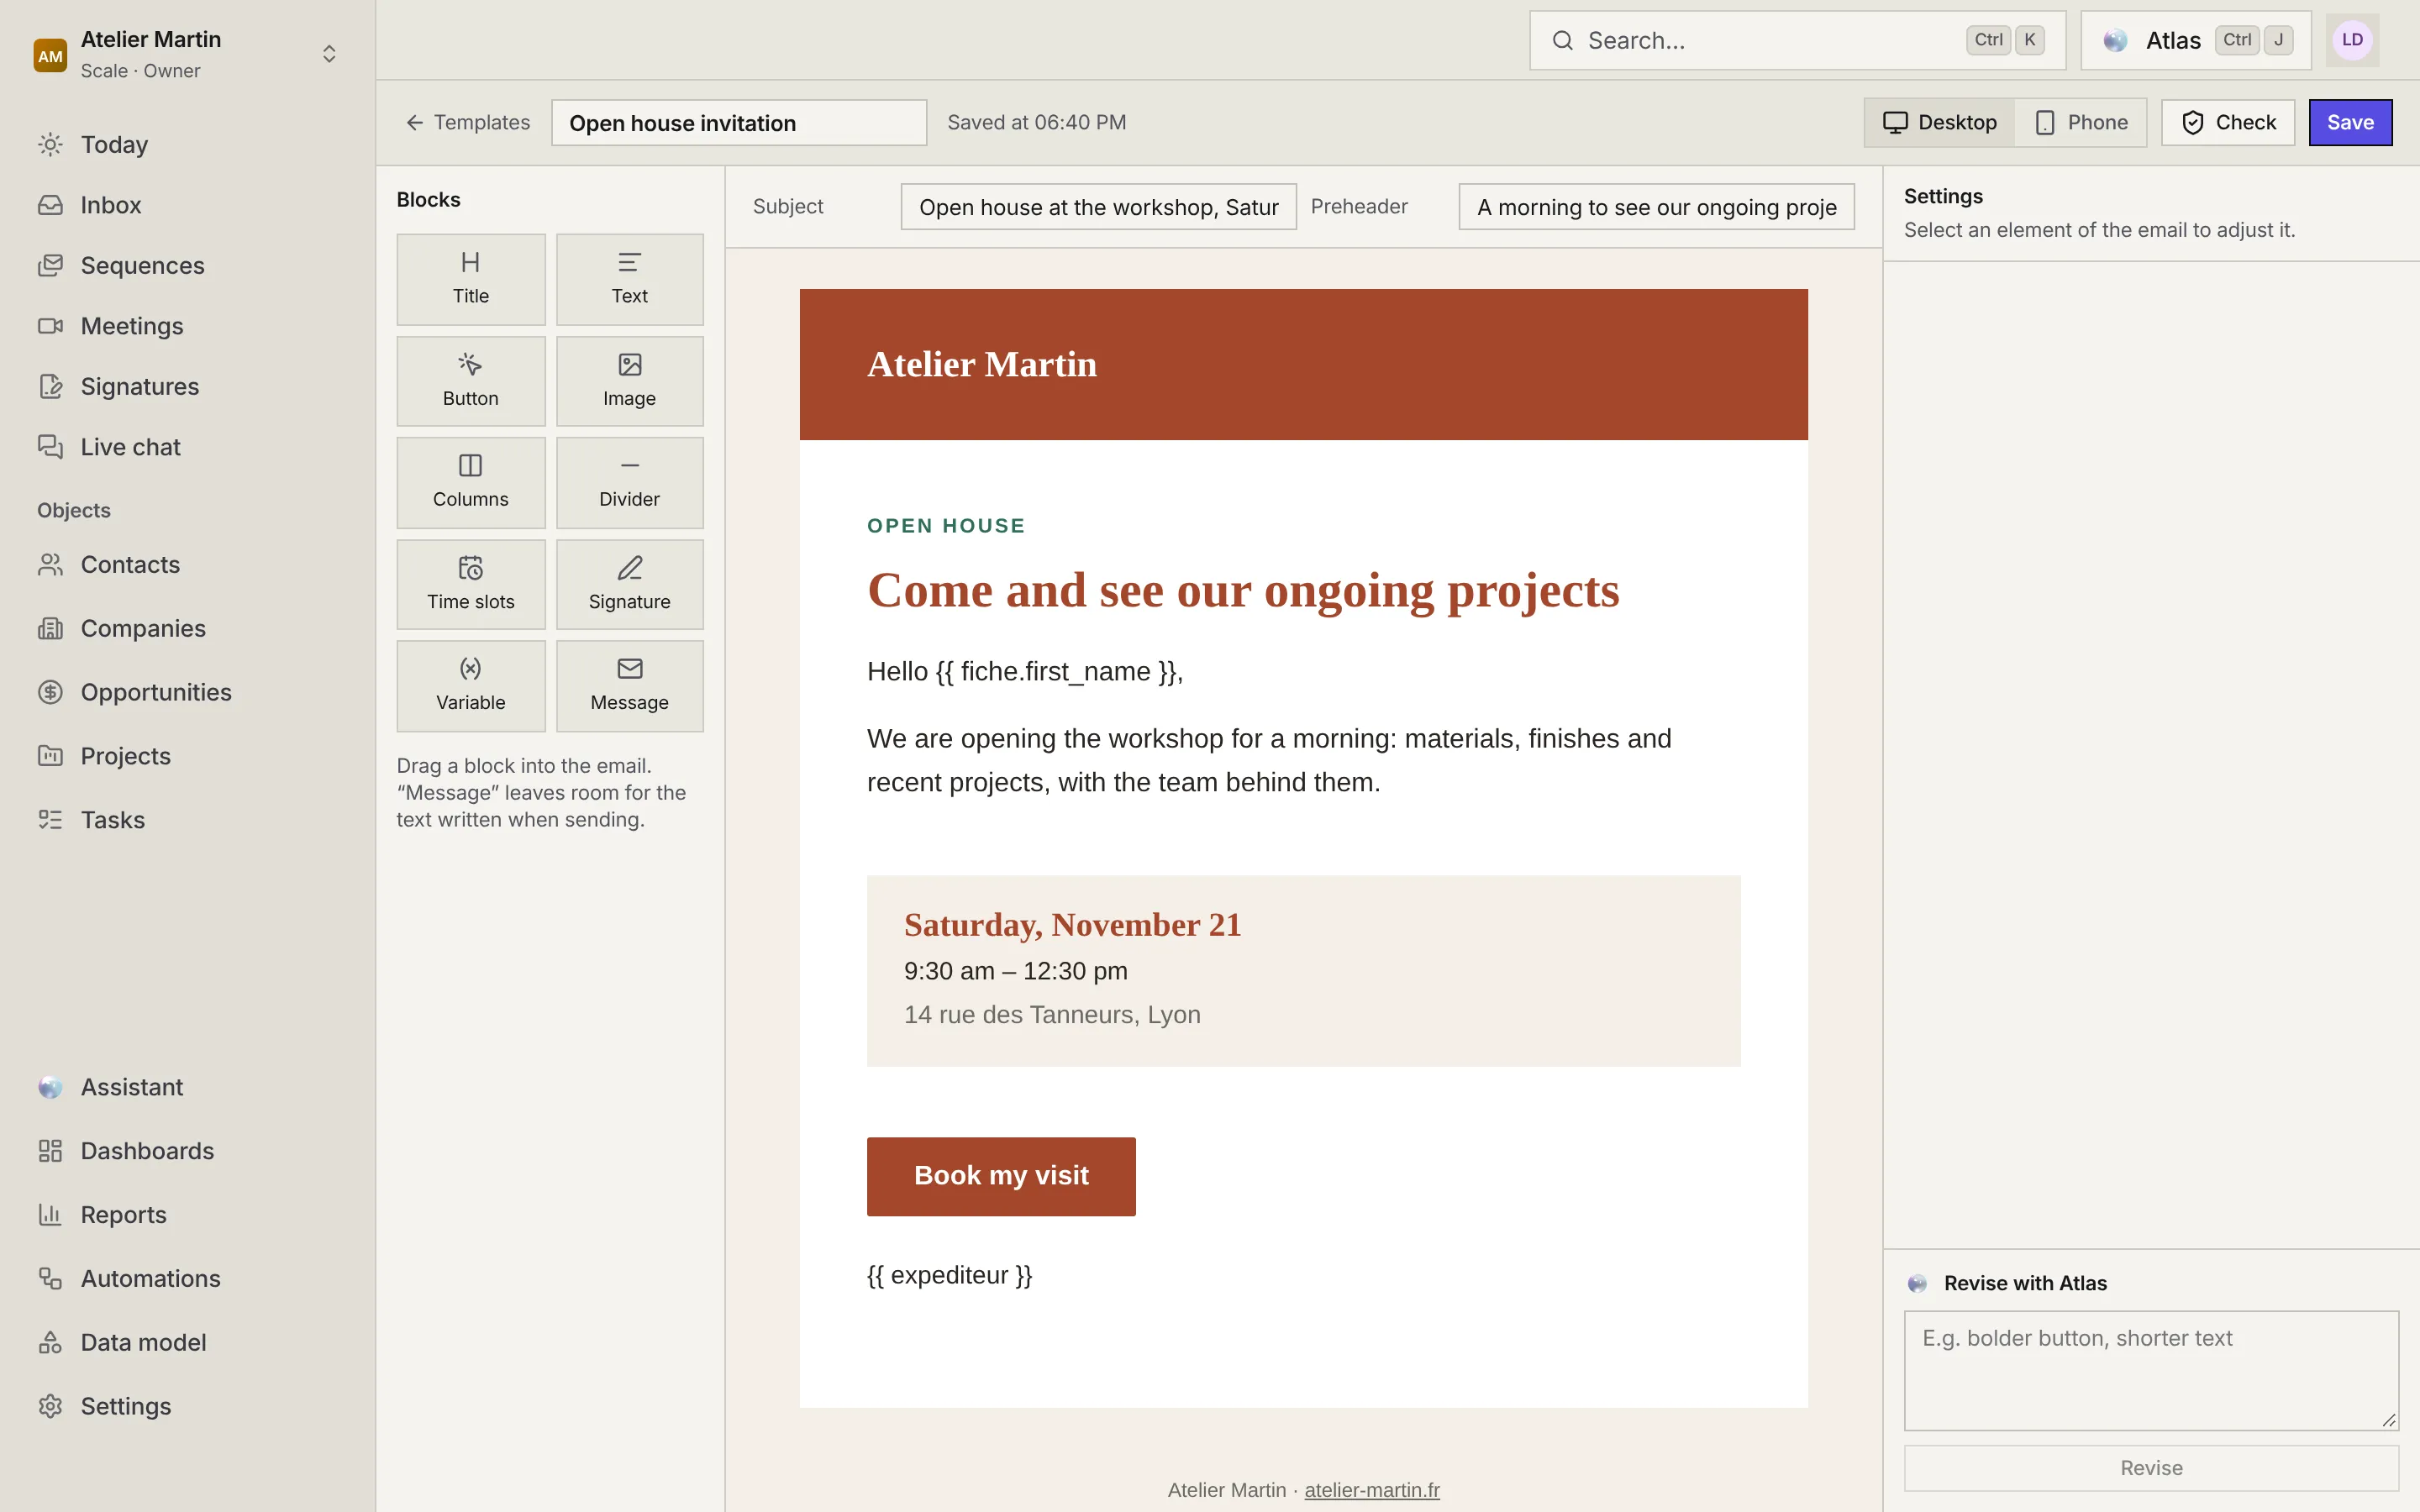Open Today in the sidebar
The image size is (2420, 1512).
click(x=187, y=144)
